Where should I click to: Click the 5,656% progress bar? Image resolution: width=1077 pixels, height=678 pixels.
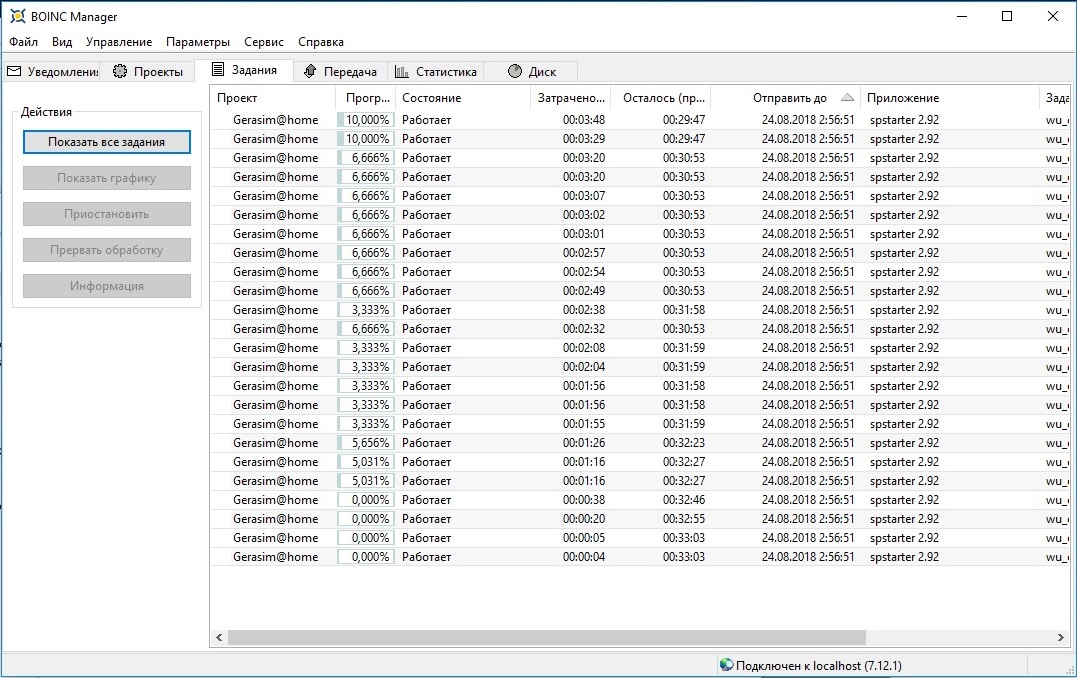tap(366, 443)
